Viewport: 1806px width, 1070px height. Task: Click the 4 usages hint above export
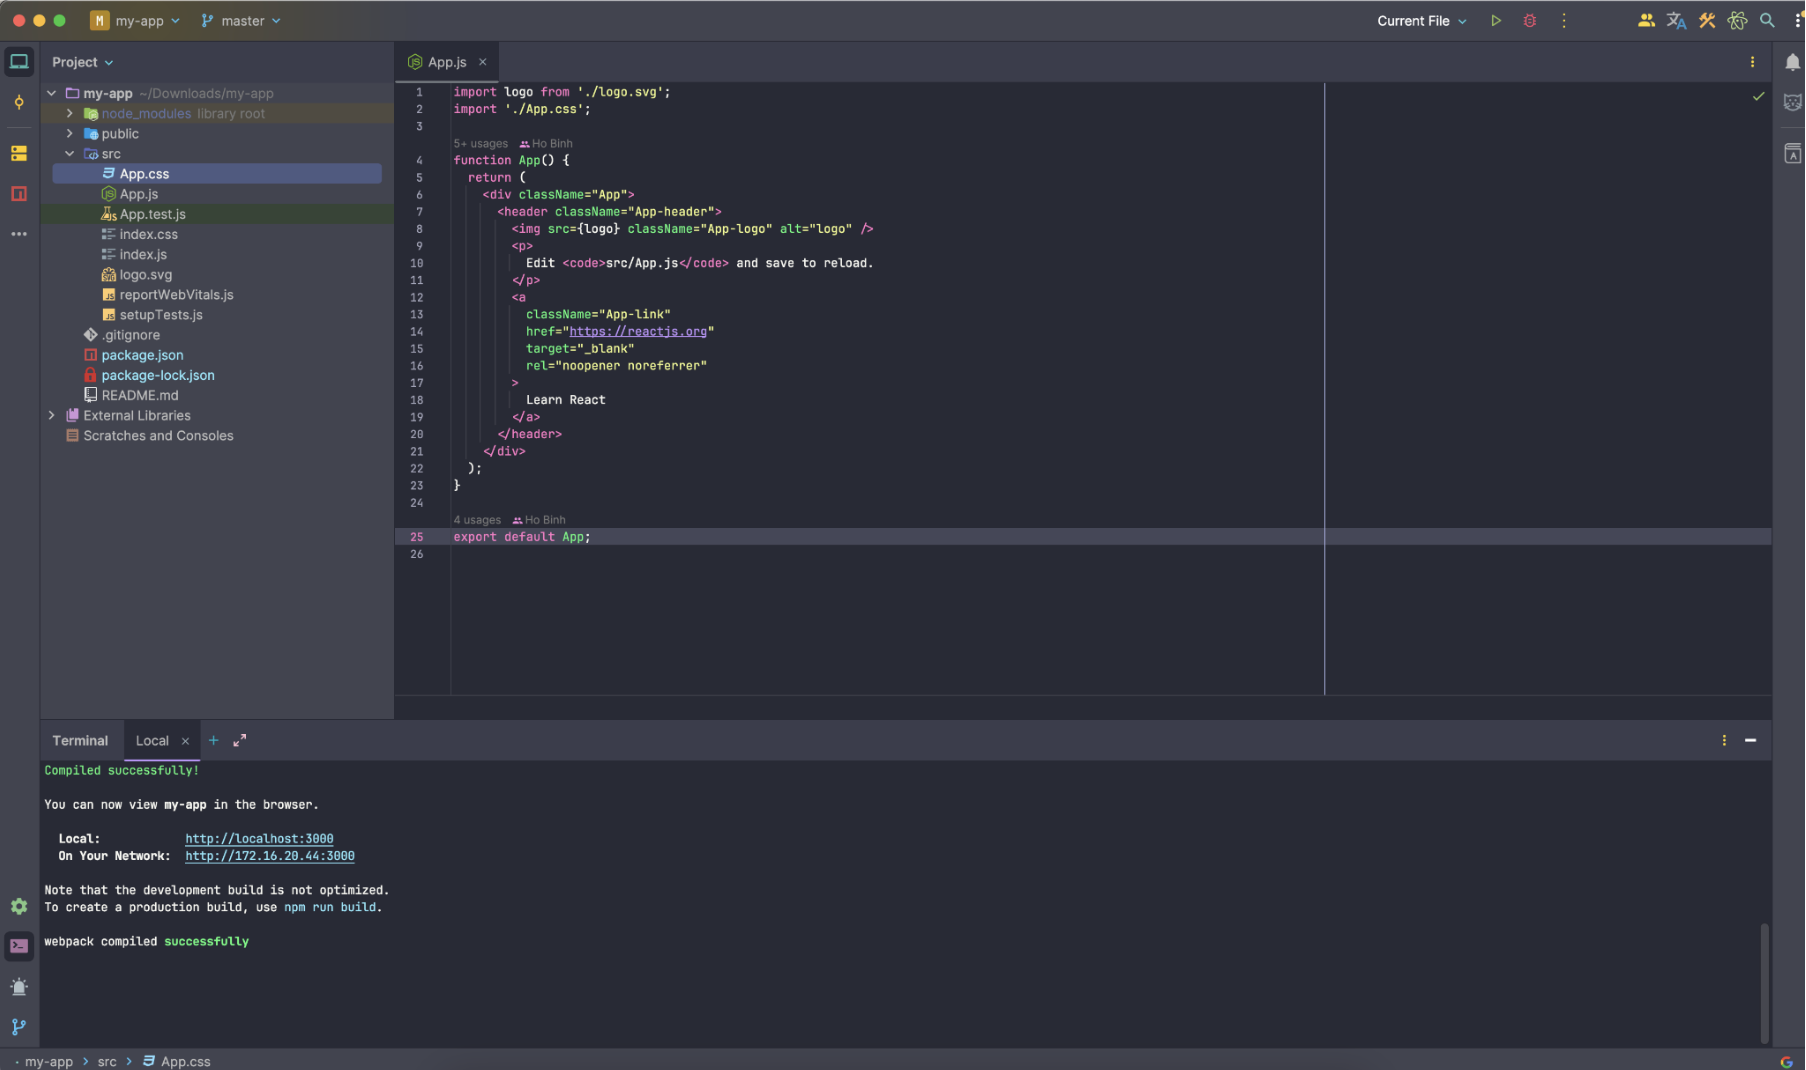[x=477, y=520]
